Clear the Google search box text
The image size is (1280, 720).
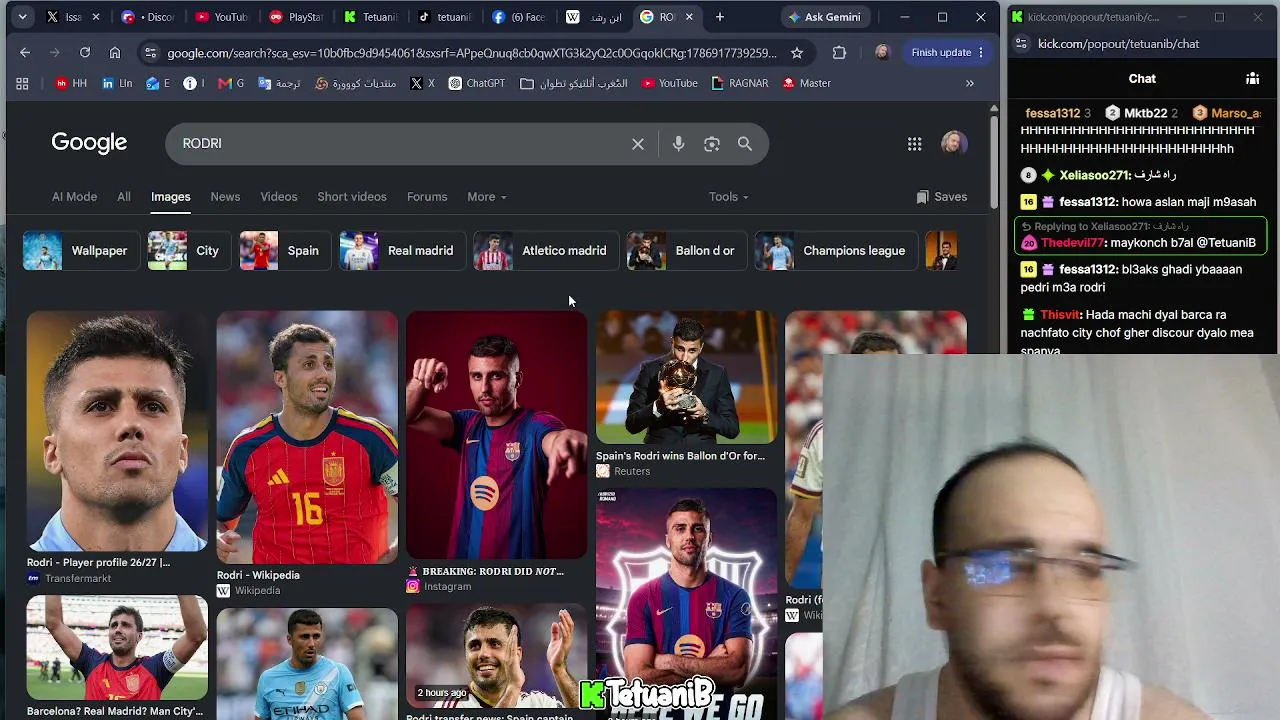[638, 144]
